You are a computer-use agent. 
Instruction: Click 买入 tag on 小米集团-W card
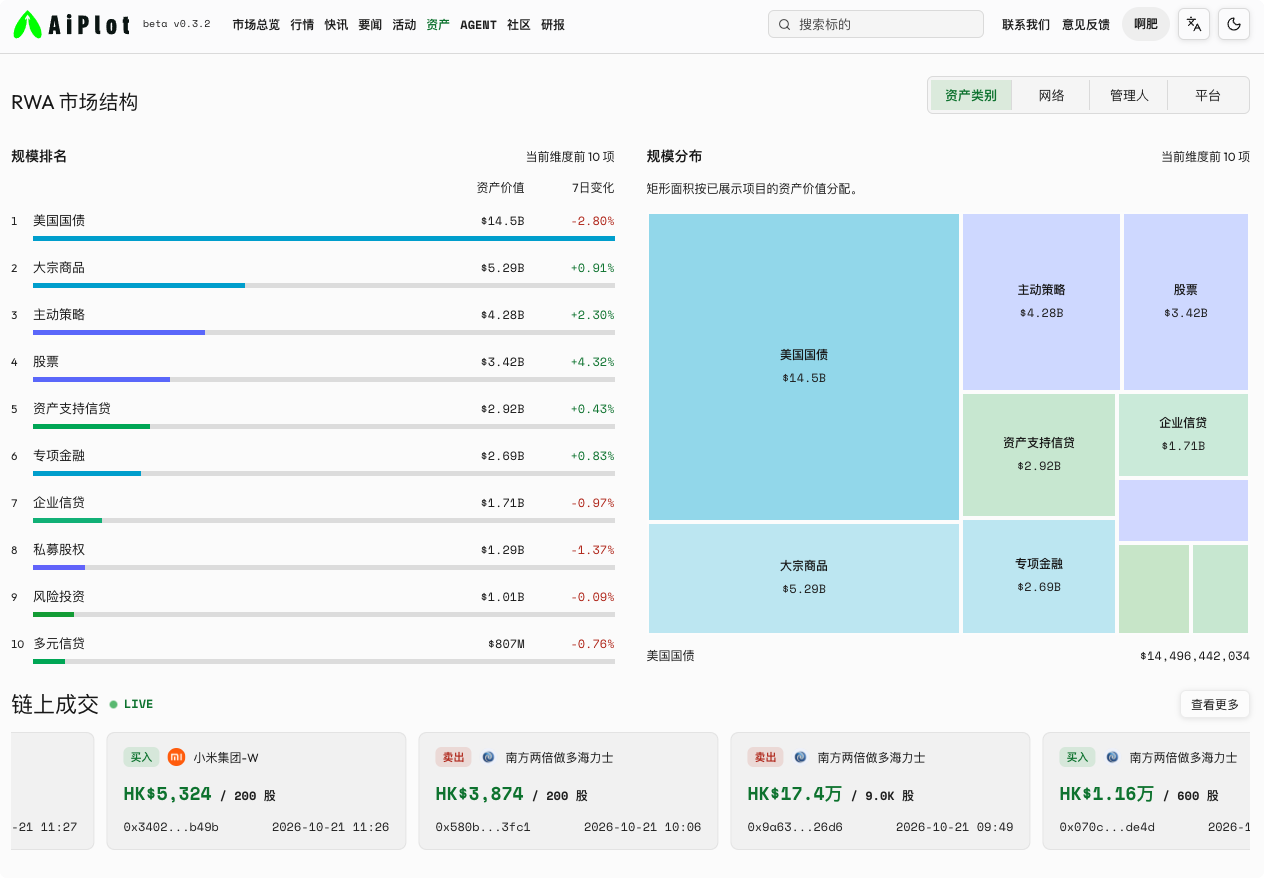[x=141, y=757]
